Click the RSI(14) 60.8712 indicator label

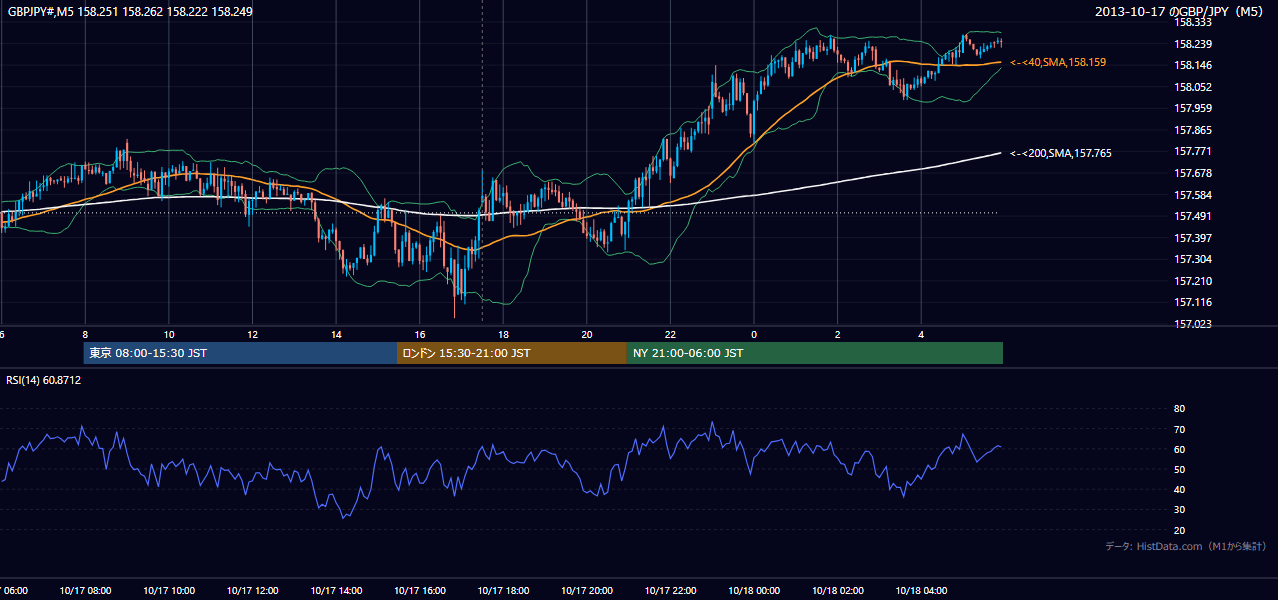[x=44, y=380]
